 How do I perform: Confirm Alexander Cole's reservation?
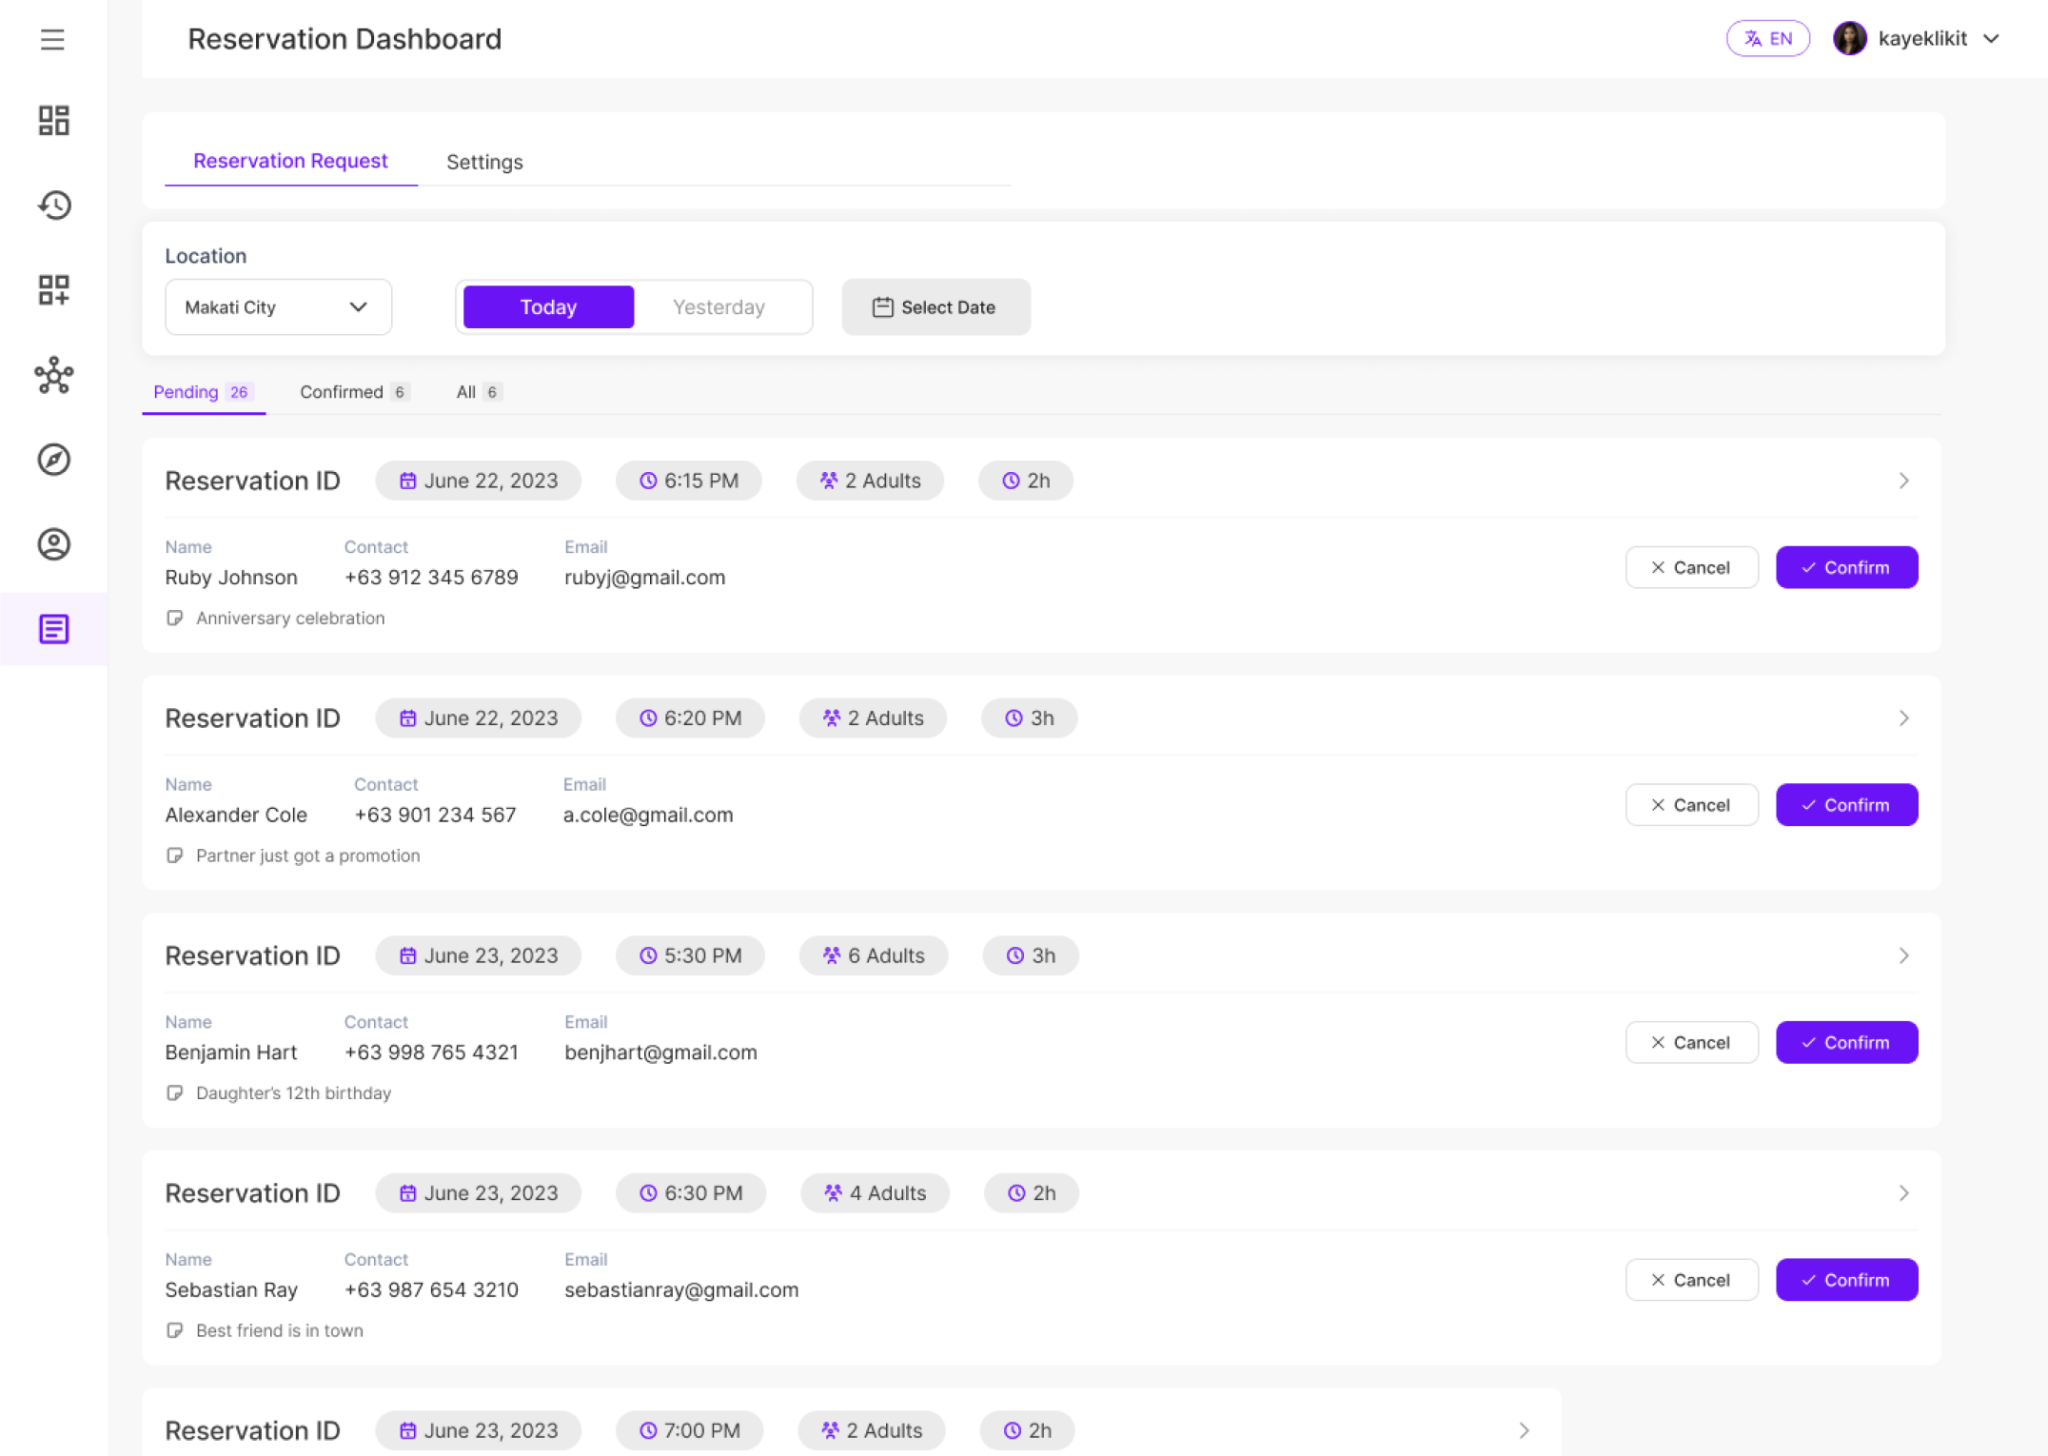coord(1846,805)
